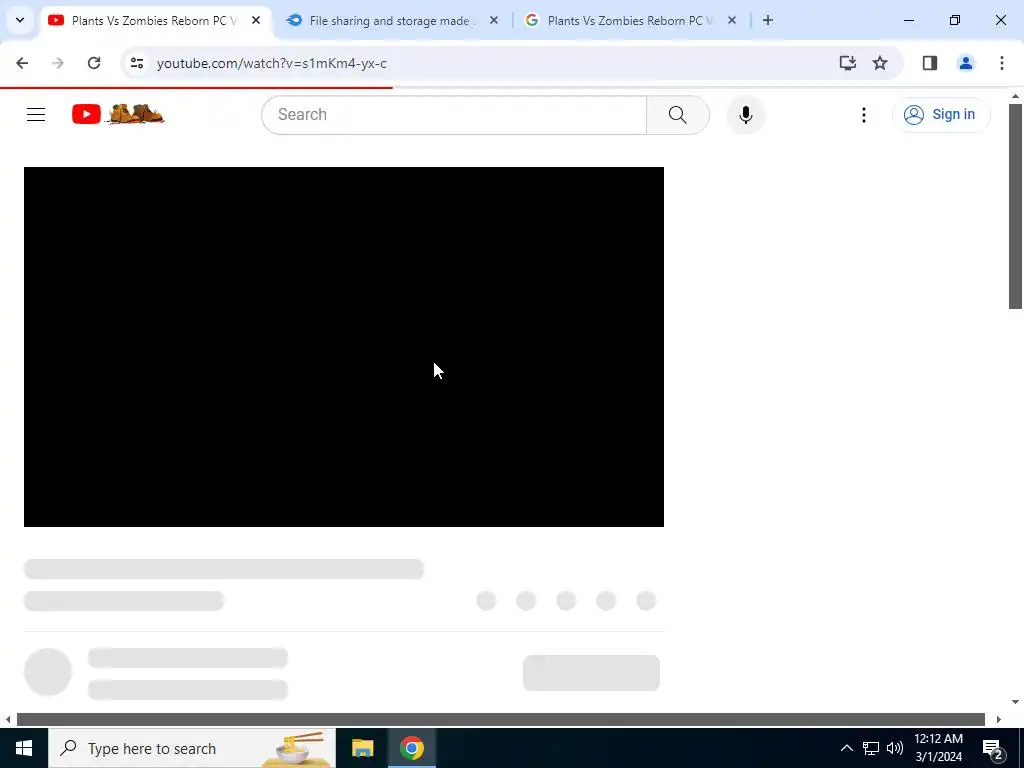The image size is (1024, 768).
Task: Close the YouTube Plants Vs Zombies tab
Action: (x=256, y=20)
